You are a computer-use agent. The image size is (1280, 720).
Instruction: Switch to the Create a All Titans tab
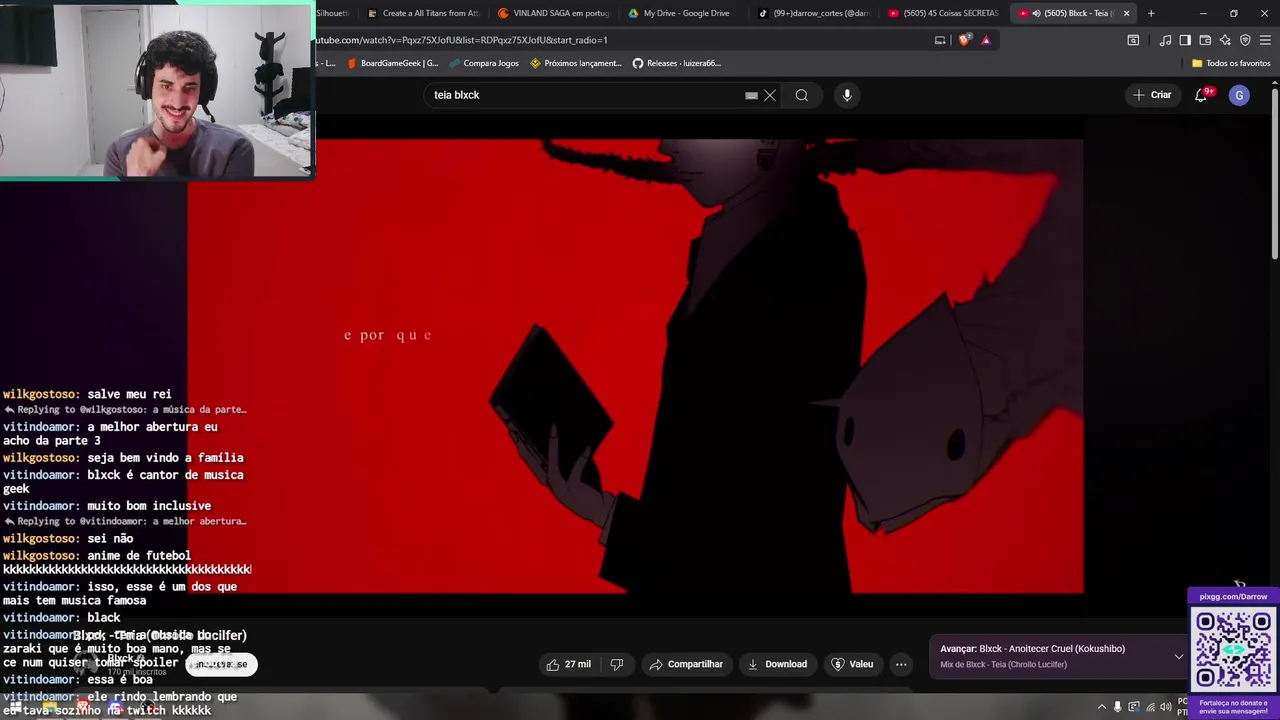(423, 13)
